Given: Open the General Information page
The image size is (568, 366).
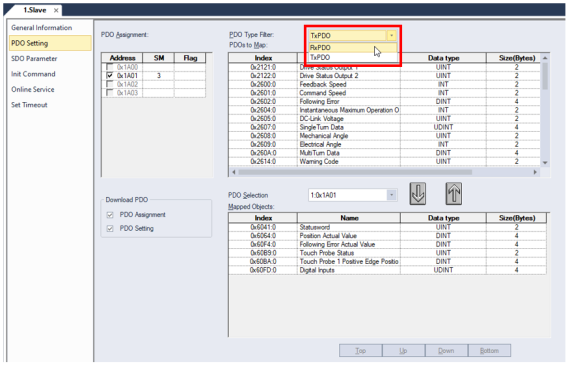Looking at the screenshot, I should [x=41, y=28].
